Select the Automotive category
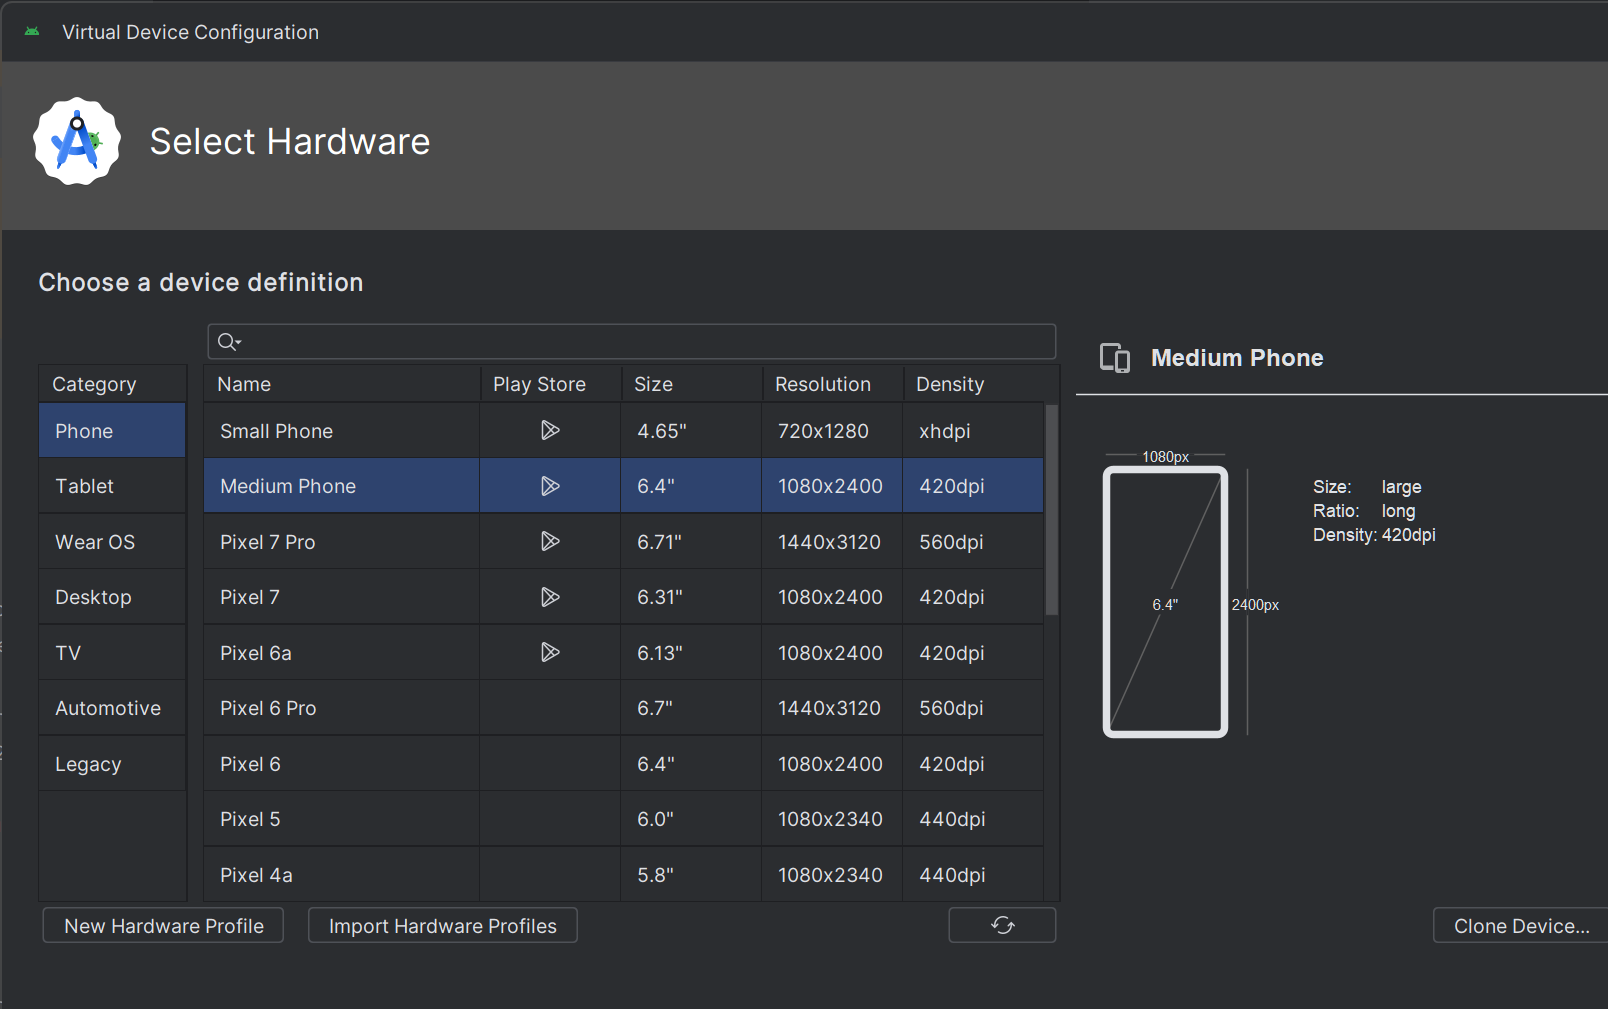 [112, 708]
